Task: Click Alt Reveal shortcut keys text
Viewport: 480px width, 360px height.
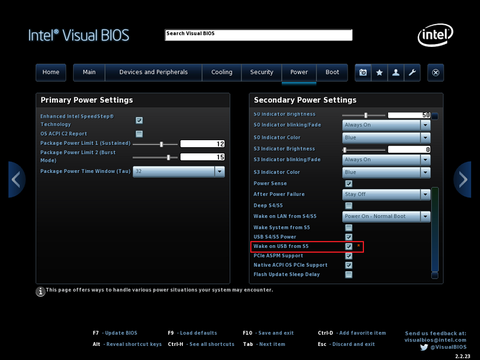Action: point(127,344)
